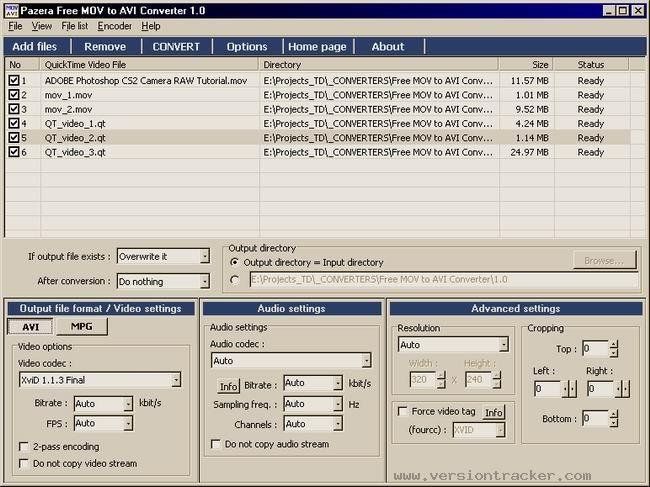Open the File menu

(x=15, y=26)
